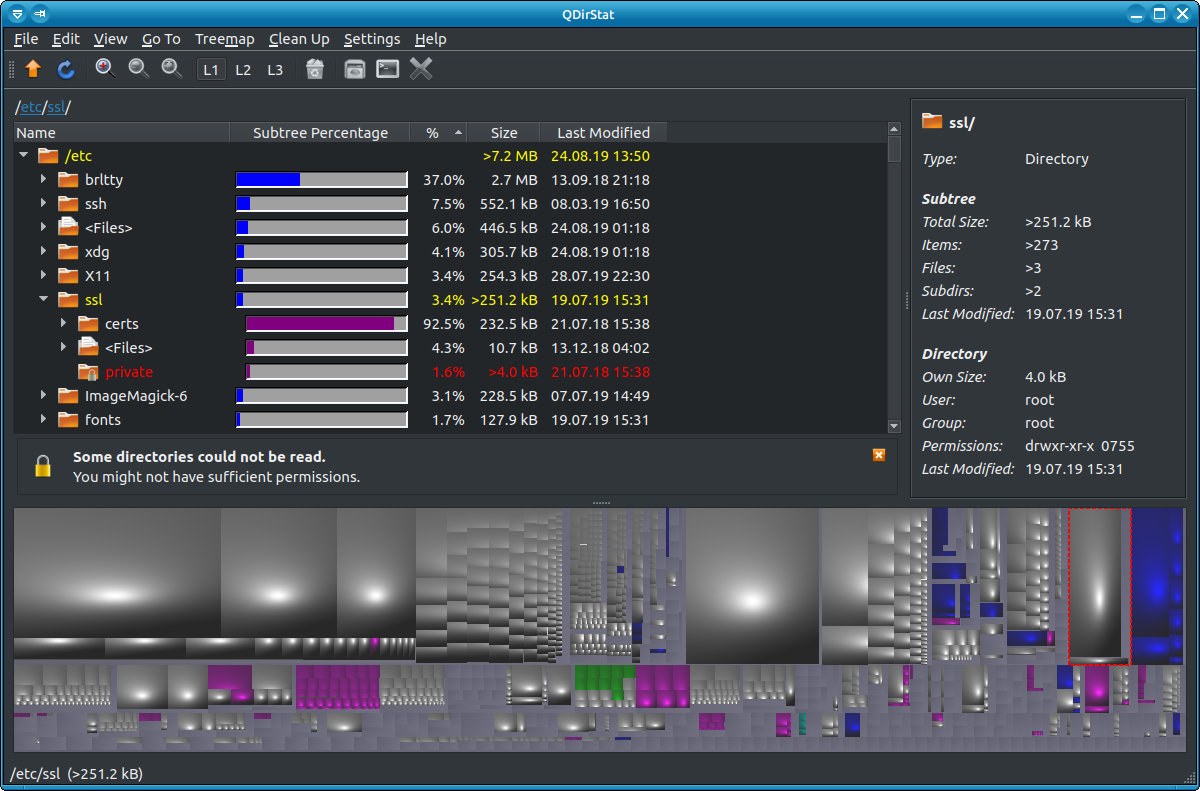This screenshot has width=1200, height=791.
Task: Sort by the Size column header
Action: (504, 133)
